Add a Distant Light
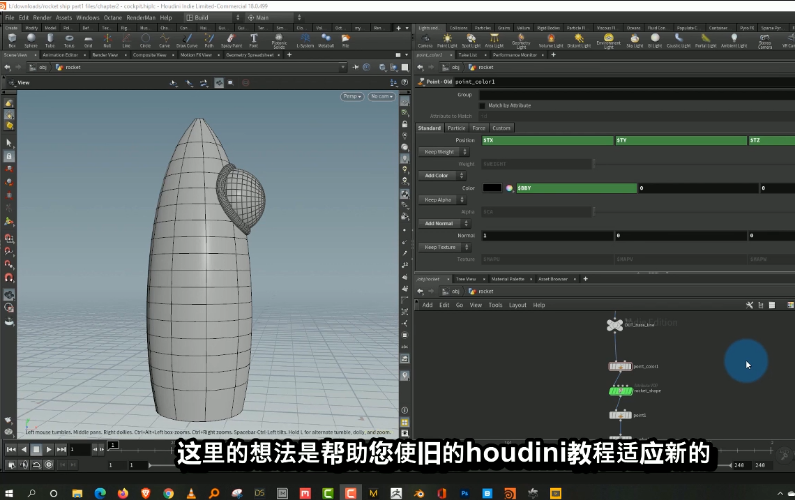 click(x=579, y=41)
